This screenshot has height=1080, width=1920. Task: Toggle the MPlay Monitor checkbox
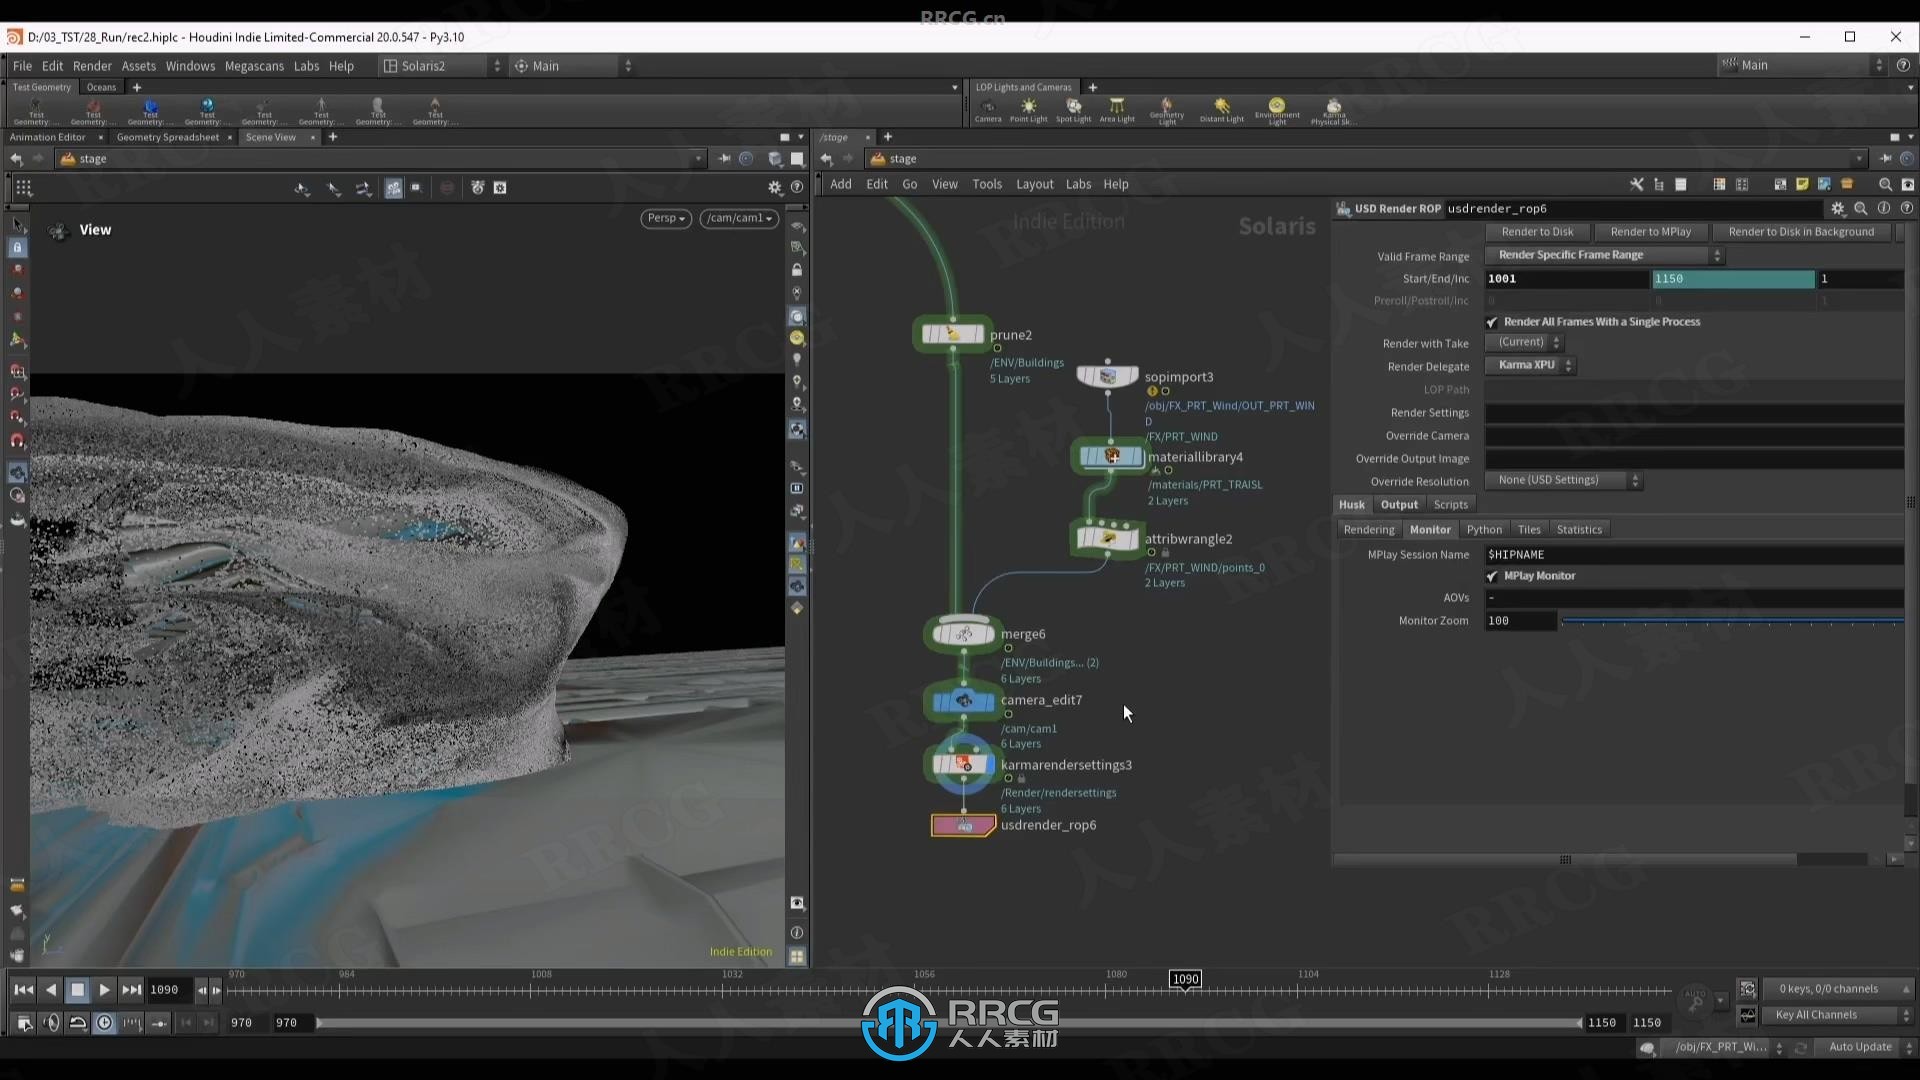[x=1492, y=576]
